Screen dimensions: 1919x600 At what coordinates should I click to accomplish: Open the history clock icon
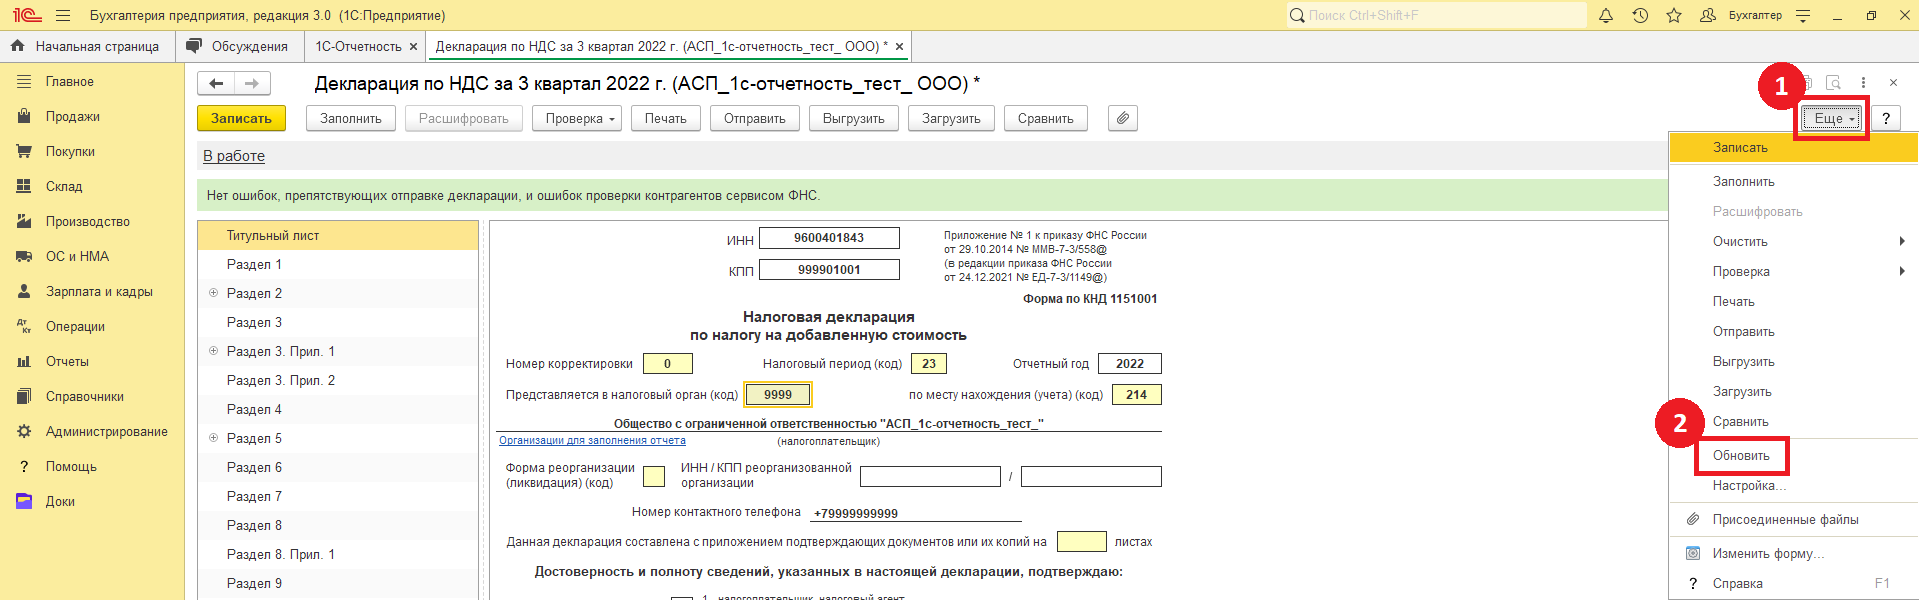[x=1640, y=15]
